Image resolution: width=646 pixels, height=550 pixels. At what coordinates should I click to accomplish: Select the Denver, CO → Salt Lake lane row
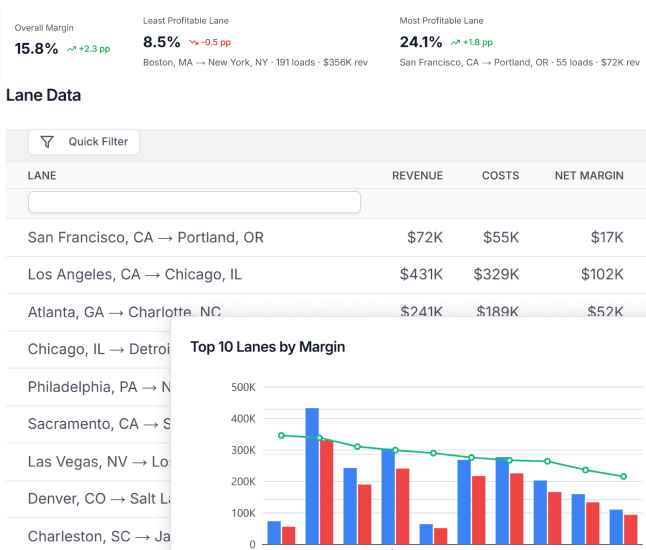pyautogui.click(x=88, y=499)
